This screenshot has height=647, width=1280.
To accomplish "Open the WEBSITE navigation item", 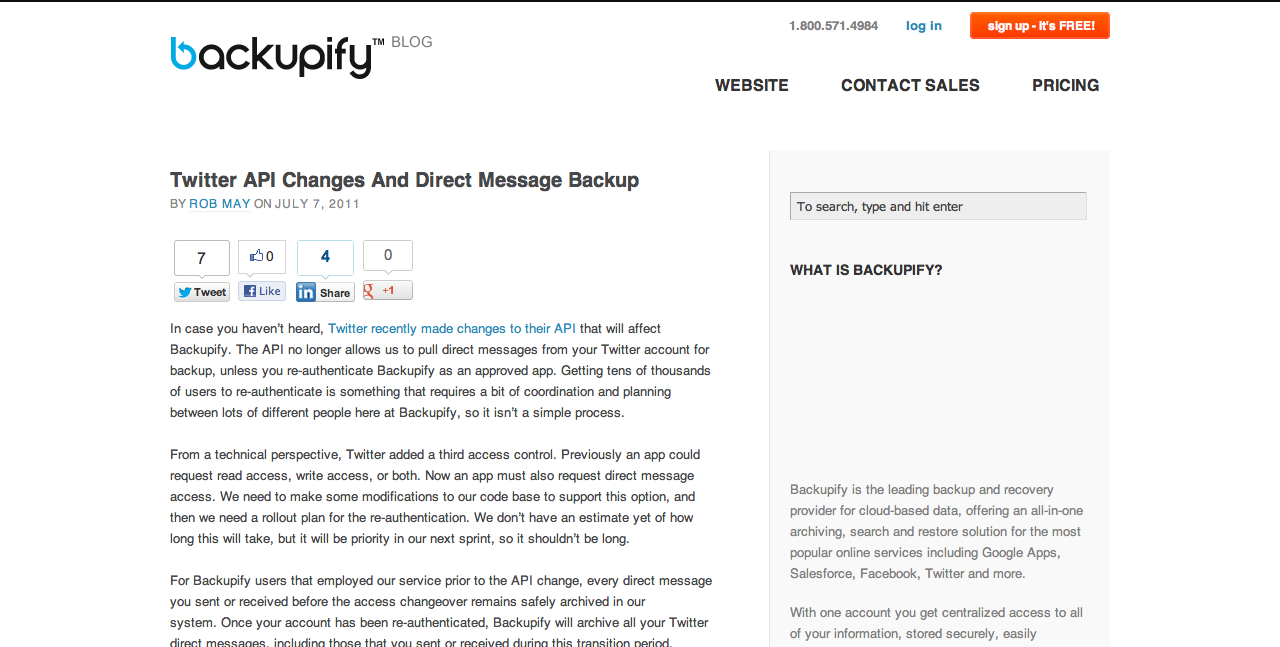I will 752,86.
